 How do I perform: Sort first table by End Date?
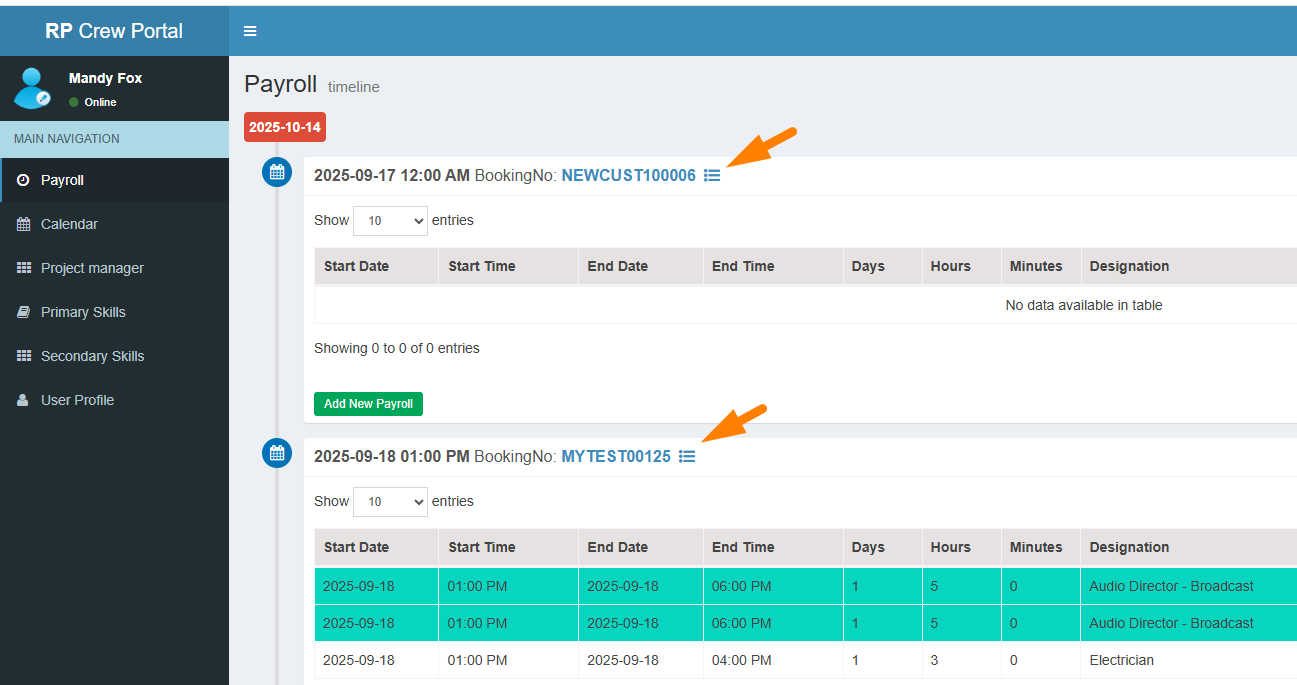pyautogui.click(x=641, y=266)
